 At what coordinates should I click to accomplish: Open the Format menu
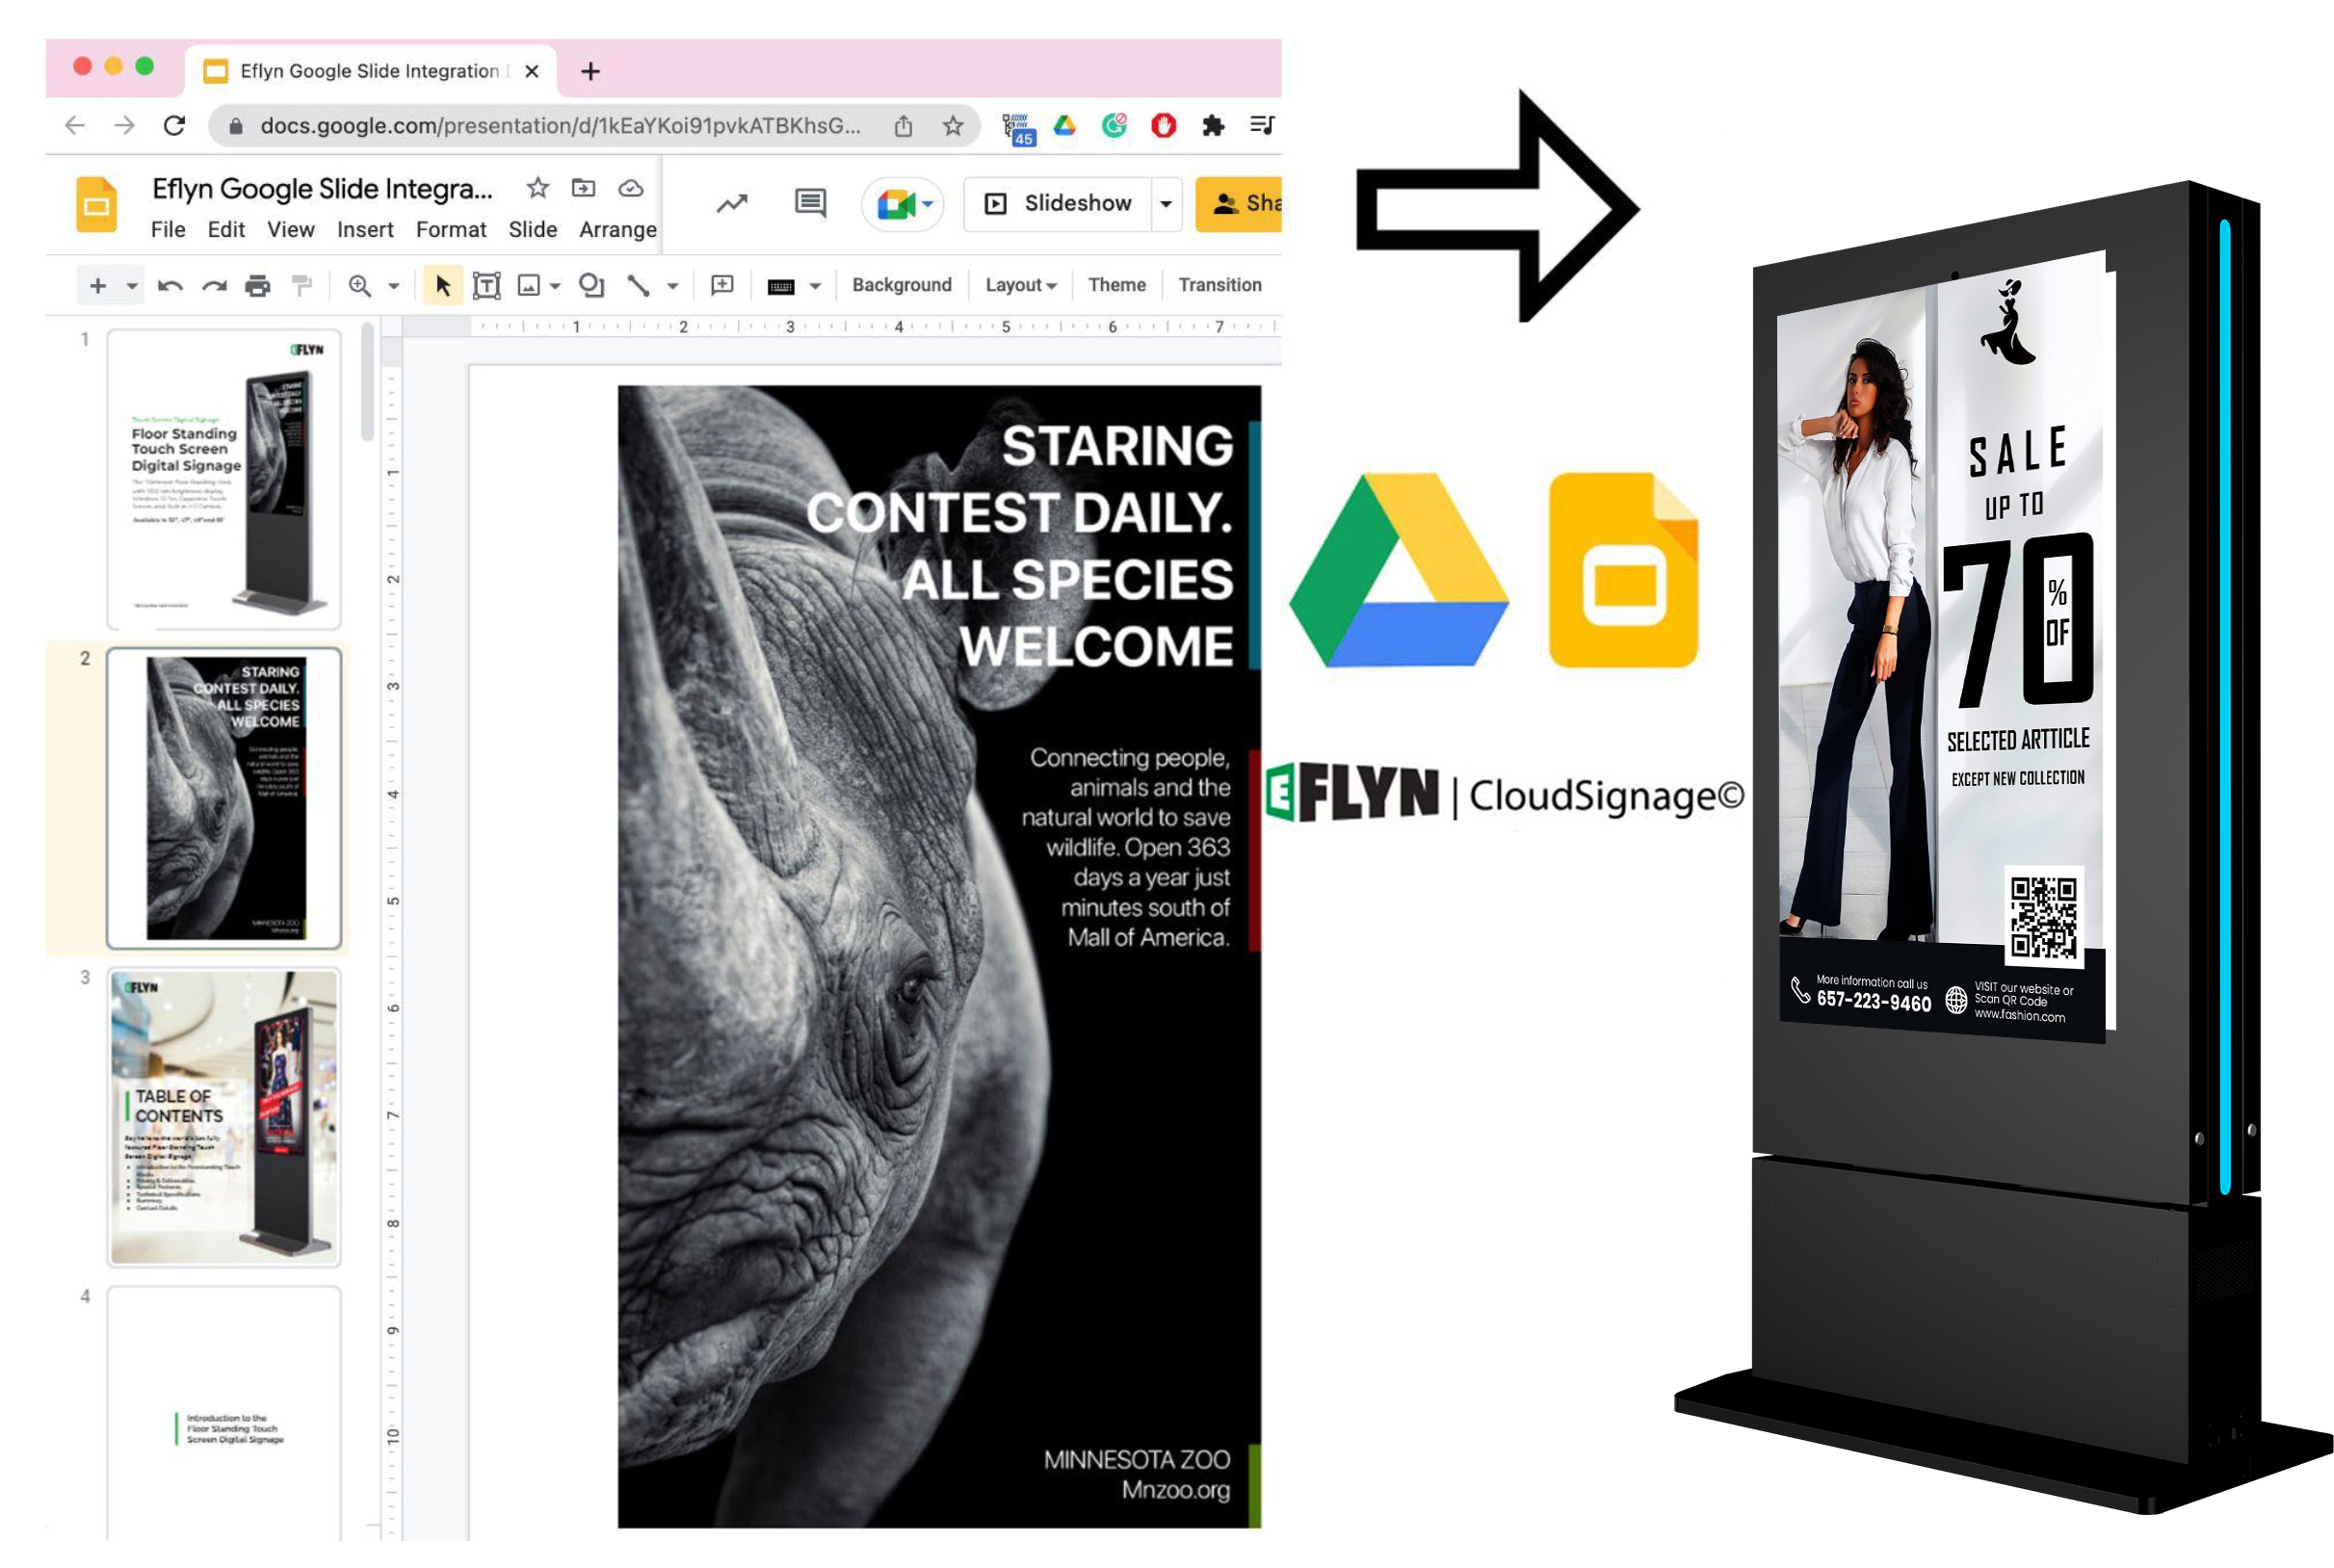[x=451, y=230]
